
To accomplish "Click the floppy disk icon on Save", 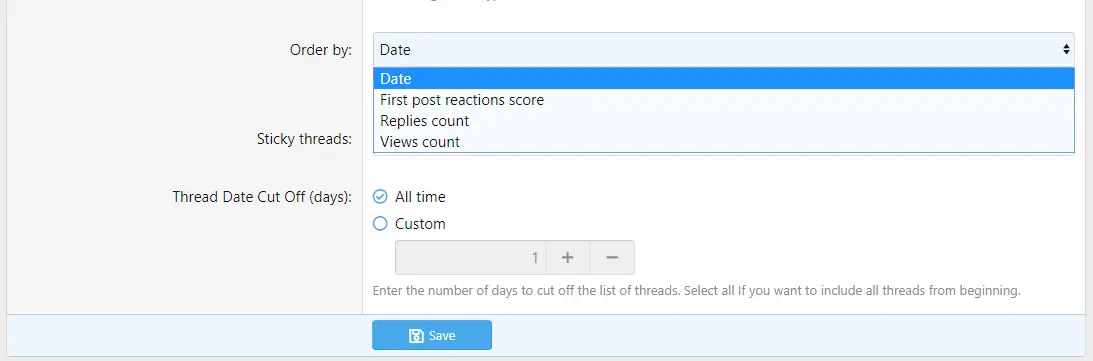I will click(x=416, y=335).
